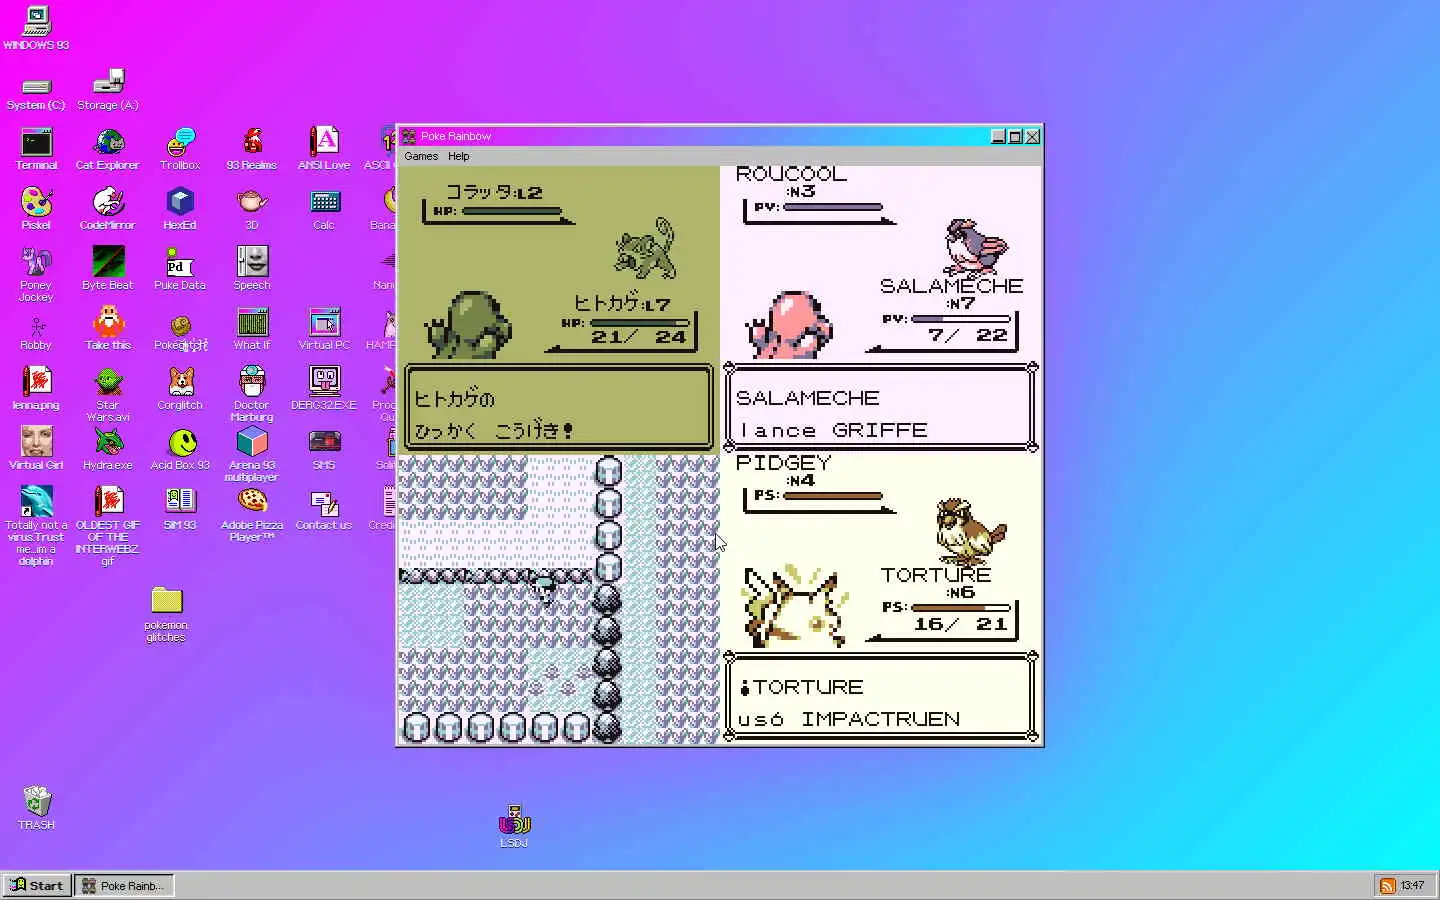Click the Start button

pyautogui.click(x=37, y=885)
